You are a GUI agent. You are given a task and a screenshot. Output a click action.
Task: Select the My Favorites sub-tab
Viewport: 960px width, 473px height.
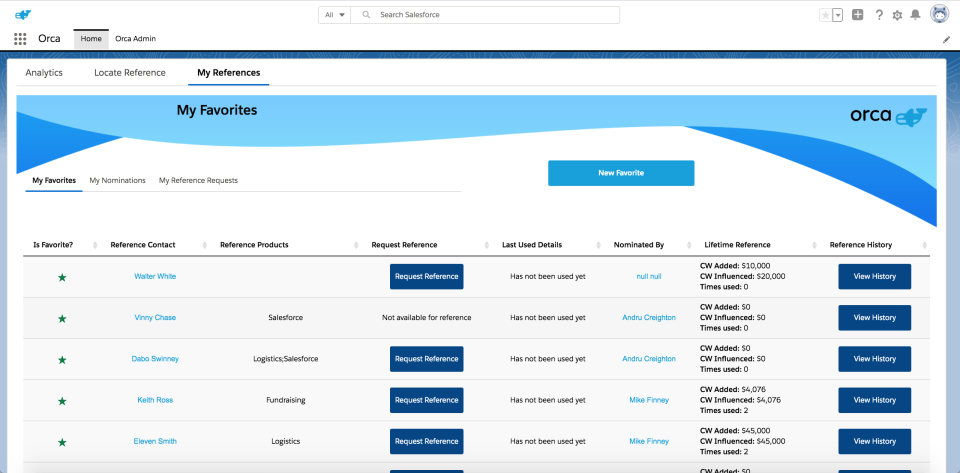coord(54,181)
